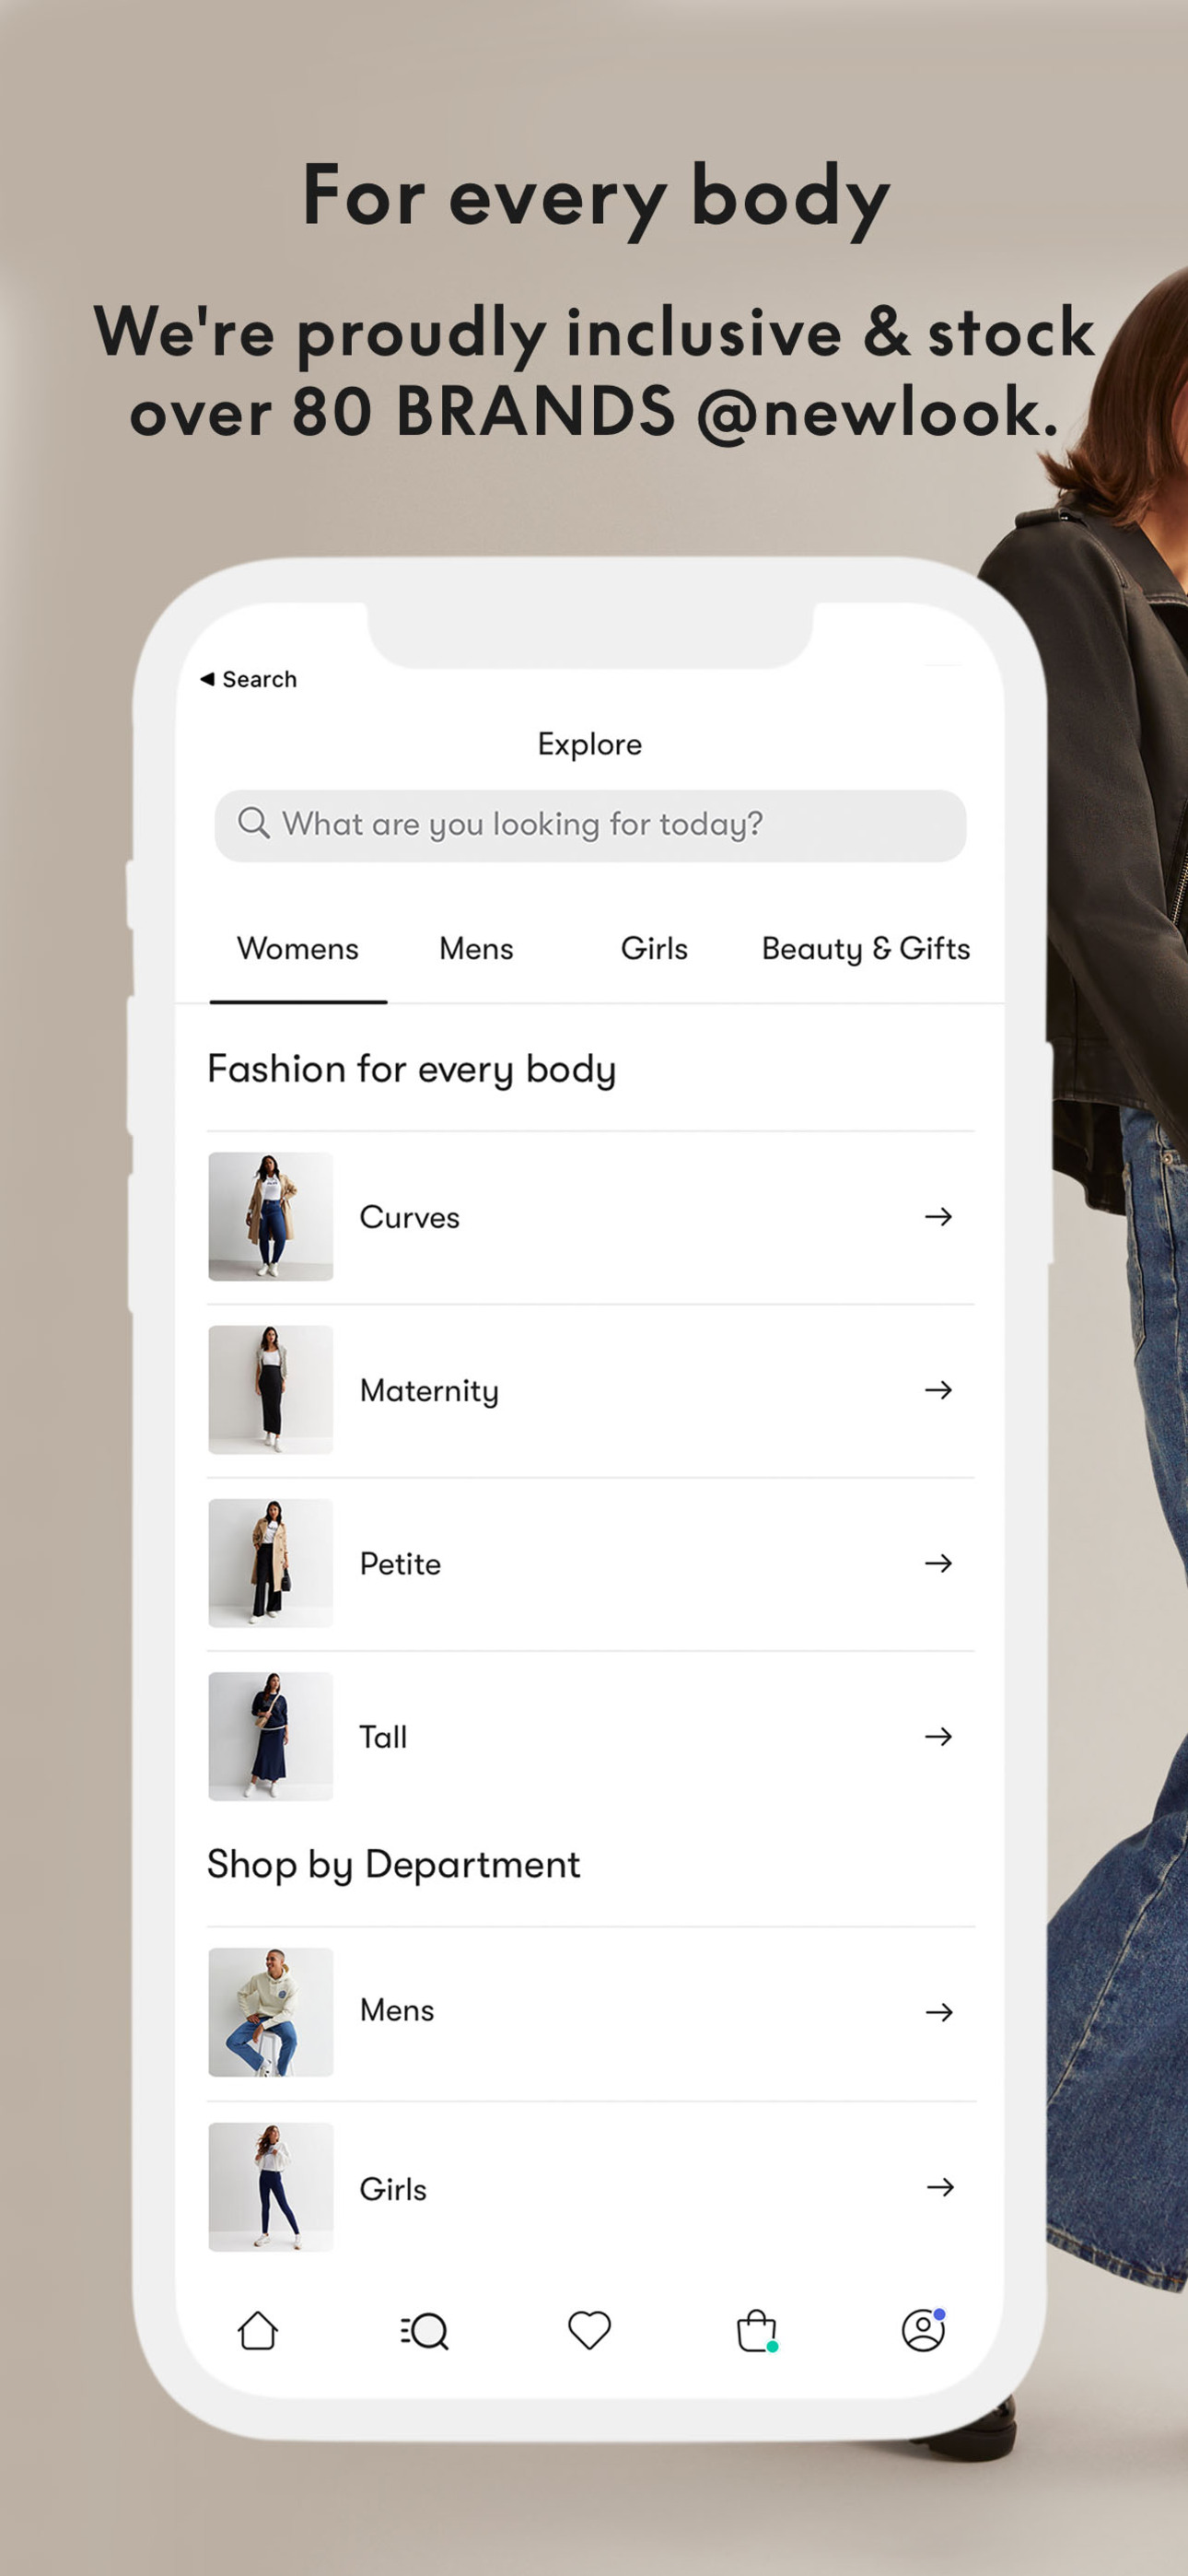This screenshot has height=2576, width=1188.
Task: Click the arrow on the Tall row
Action: (938, 1736)
